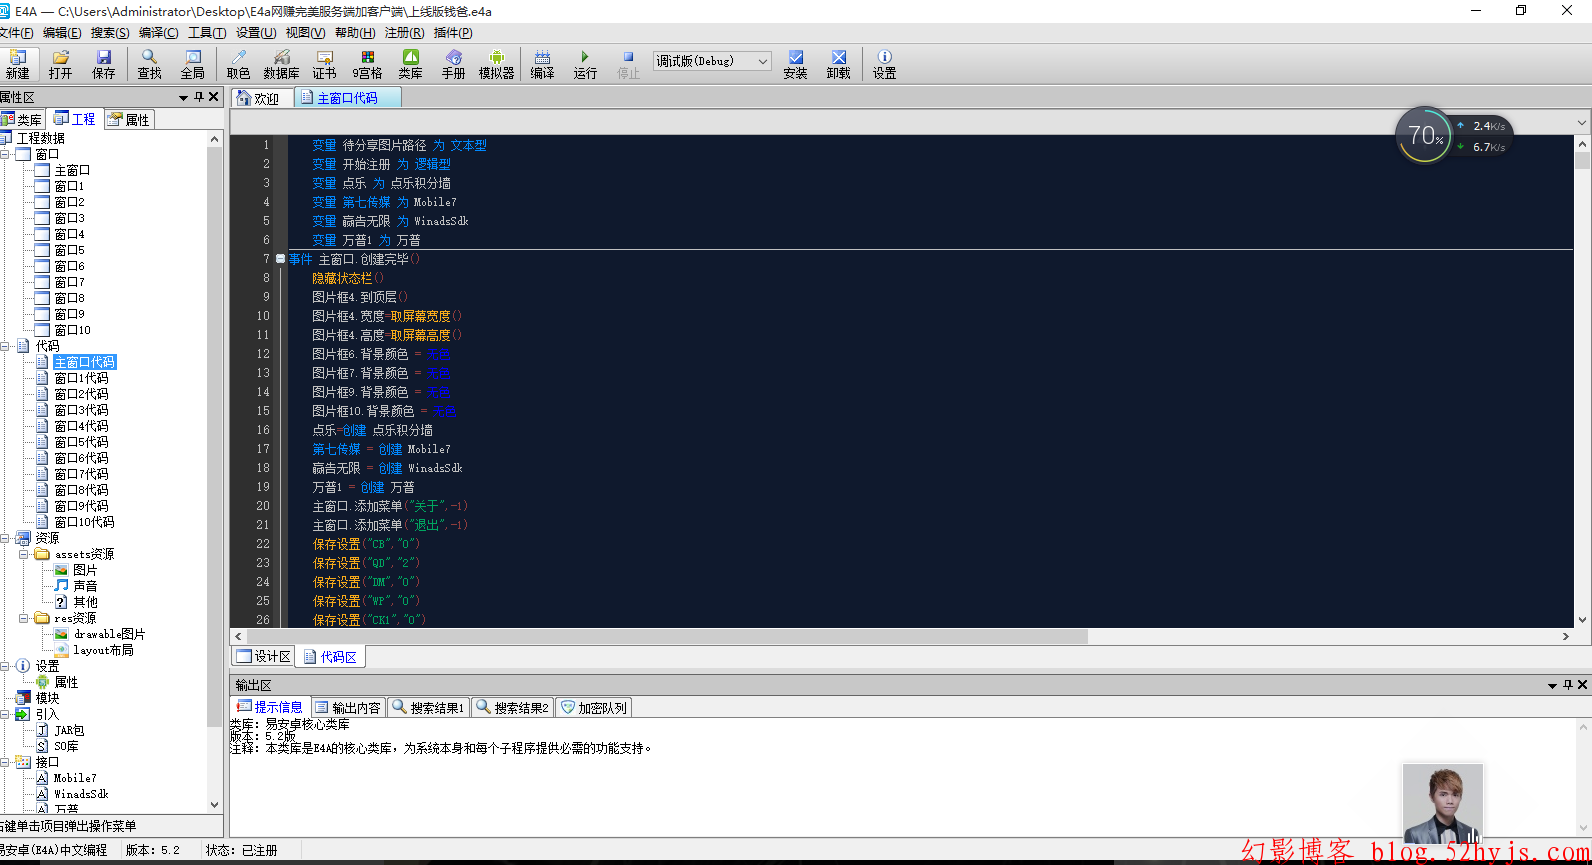Pin the 属性区 panel
Viewport: 1592px width, 865px height.
click(x=199, y=97)
